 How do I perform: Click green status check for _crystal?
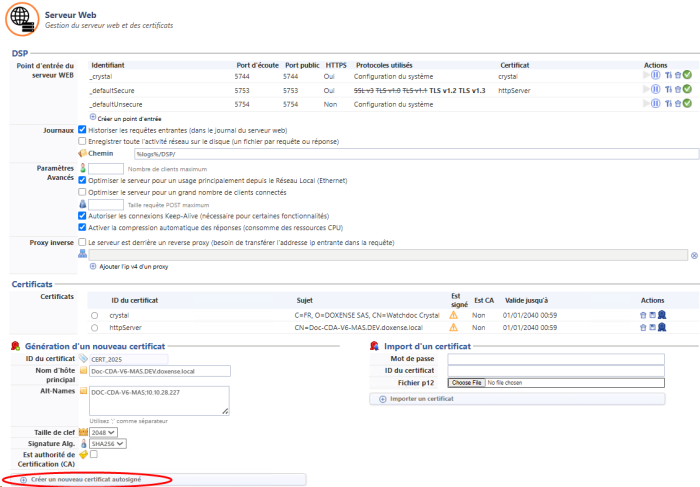coord(687,75)
